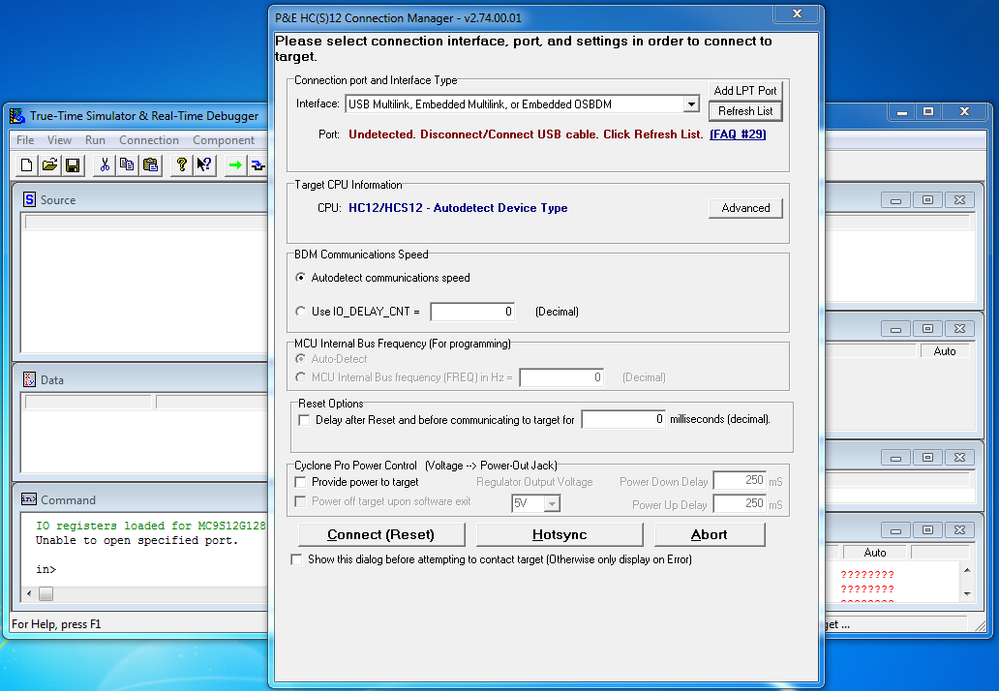Click the Connect (Reset) button
This screenshot has width=999, height=691.
[381, 534]
